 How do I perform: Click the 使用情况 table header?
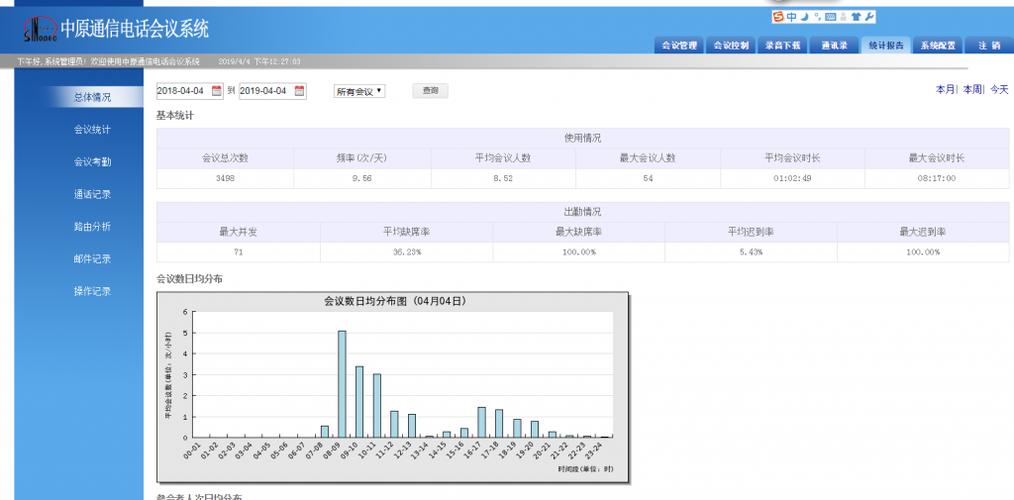[583, 138]
